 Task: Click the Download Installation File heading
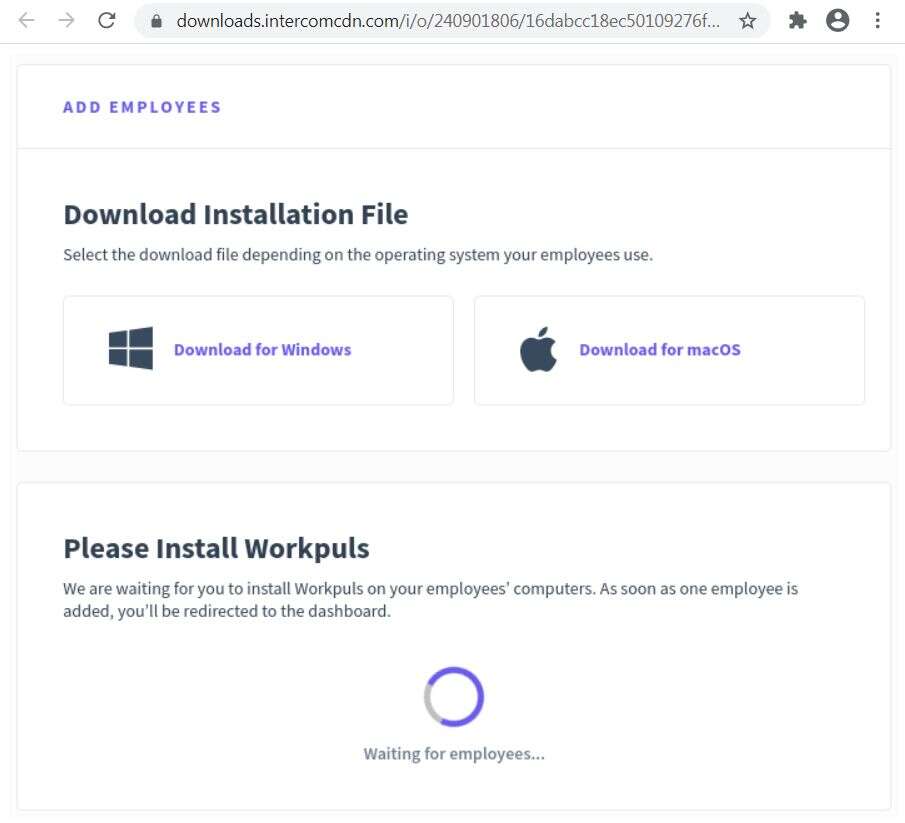click(x=236, y=214)
